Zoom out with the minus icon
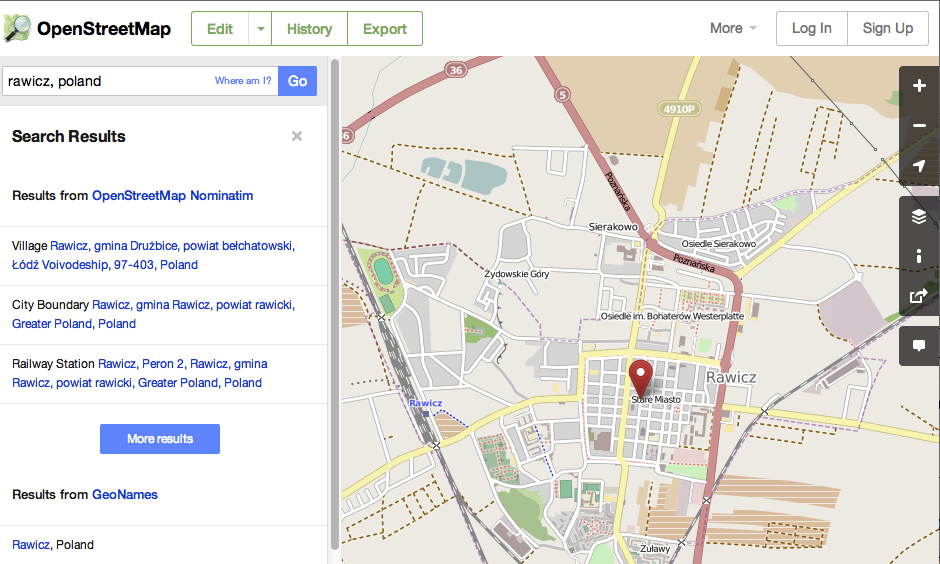940x564 pixels. tap(919, 125)
